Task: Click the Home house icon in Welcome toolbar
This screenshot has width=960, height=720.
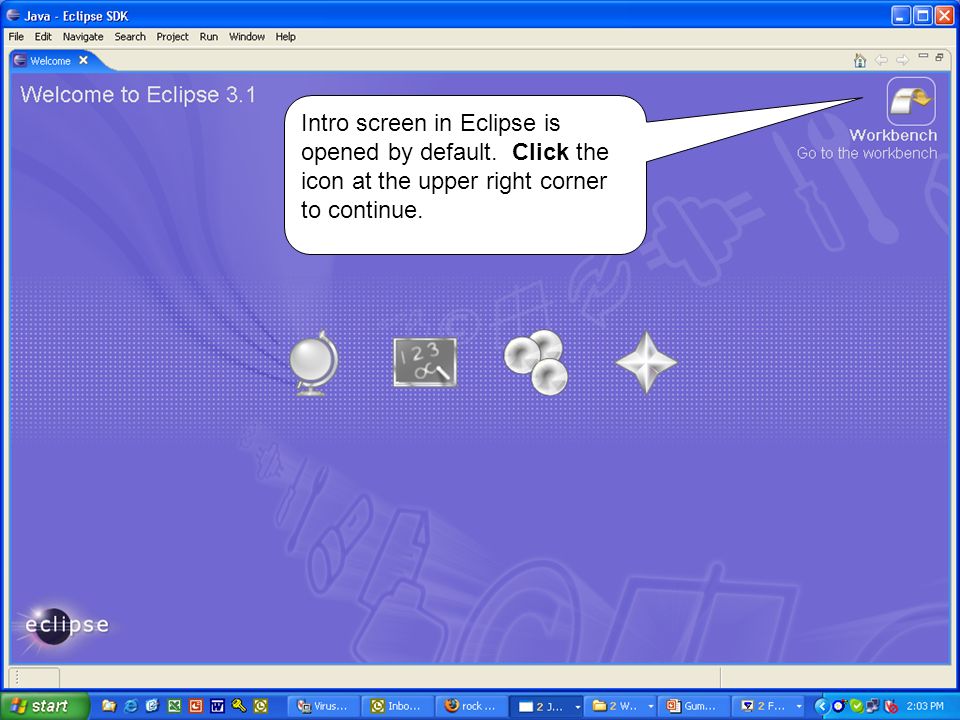Action: tap(860, 60)
